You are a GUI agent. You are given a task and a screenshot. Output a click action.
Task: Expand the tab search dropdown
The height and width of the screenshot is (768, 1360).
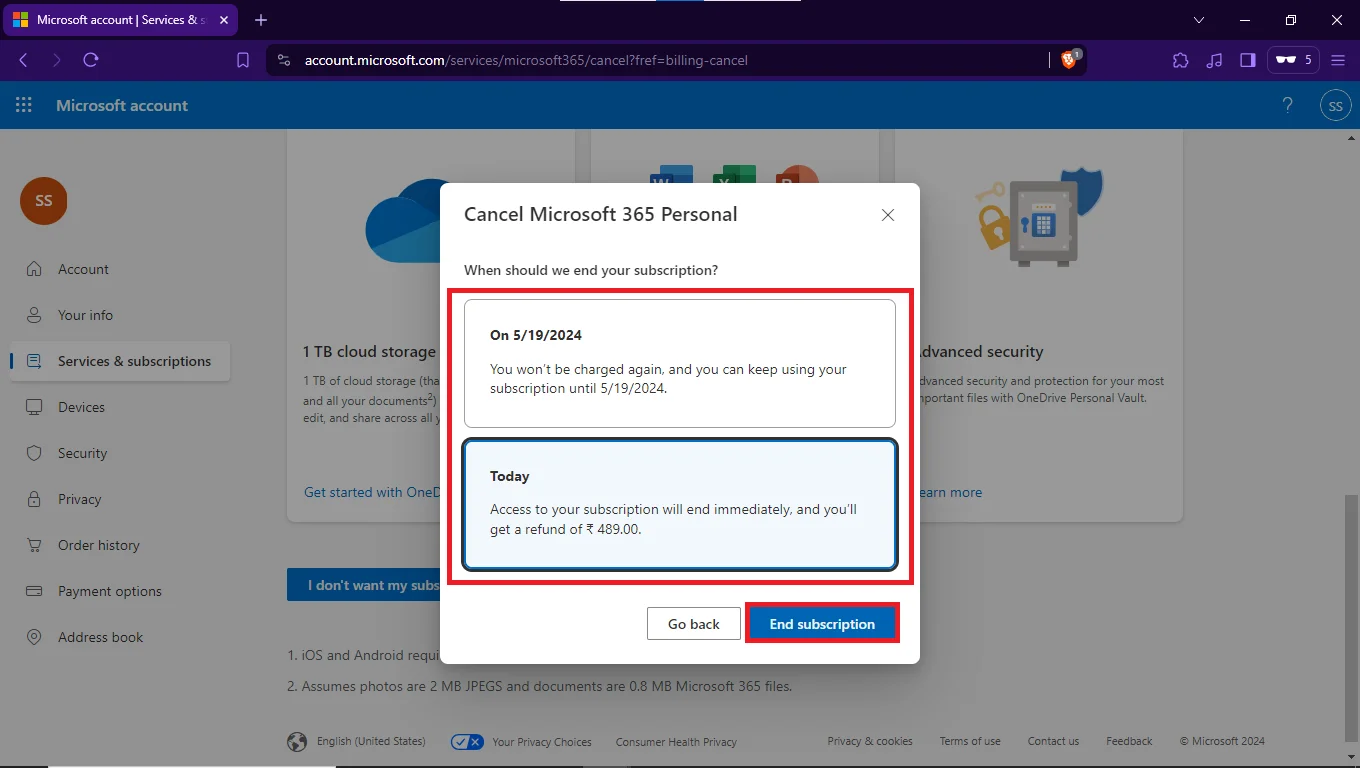coord(1199,20)
